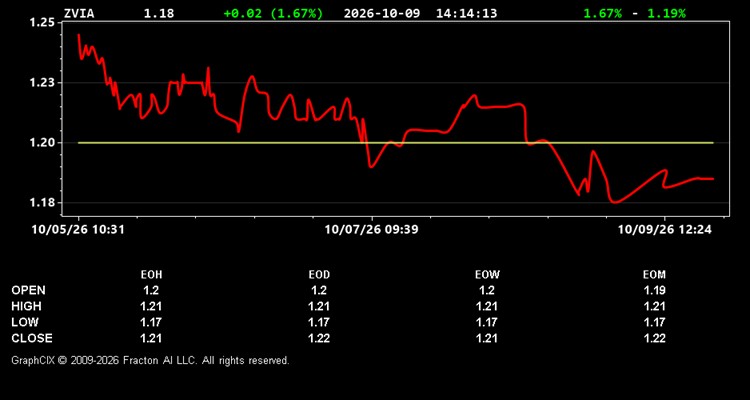Click the 10/05/26 10:31 x-axis label
This screenshot has width=750, height=400.
pyautogui.click(x=78, y=230)
